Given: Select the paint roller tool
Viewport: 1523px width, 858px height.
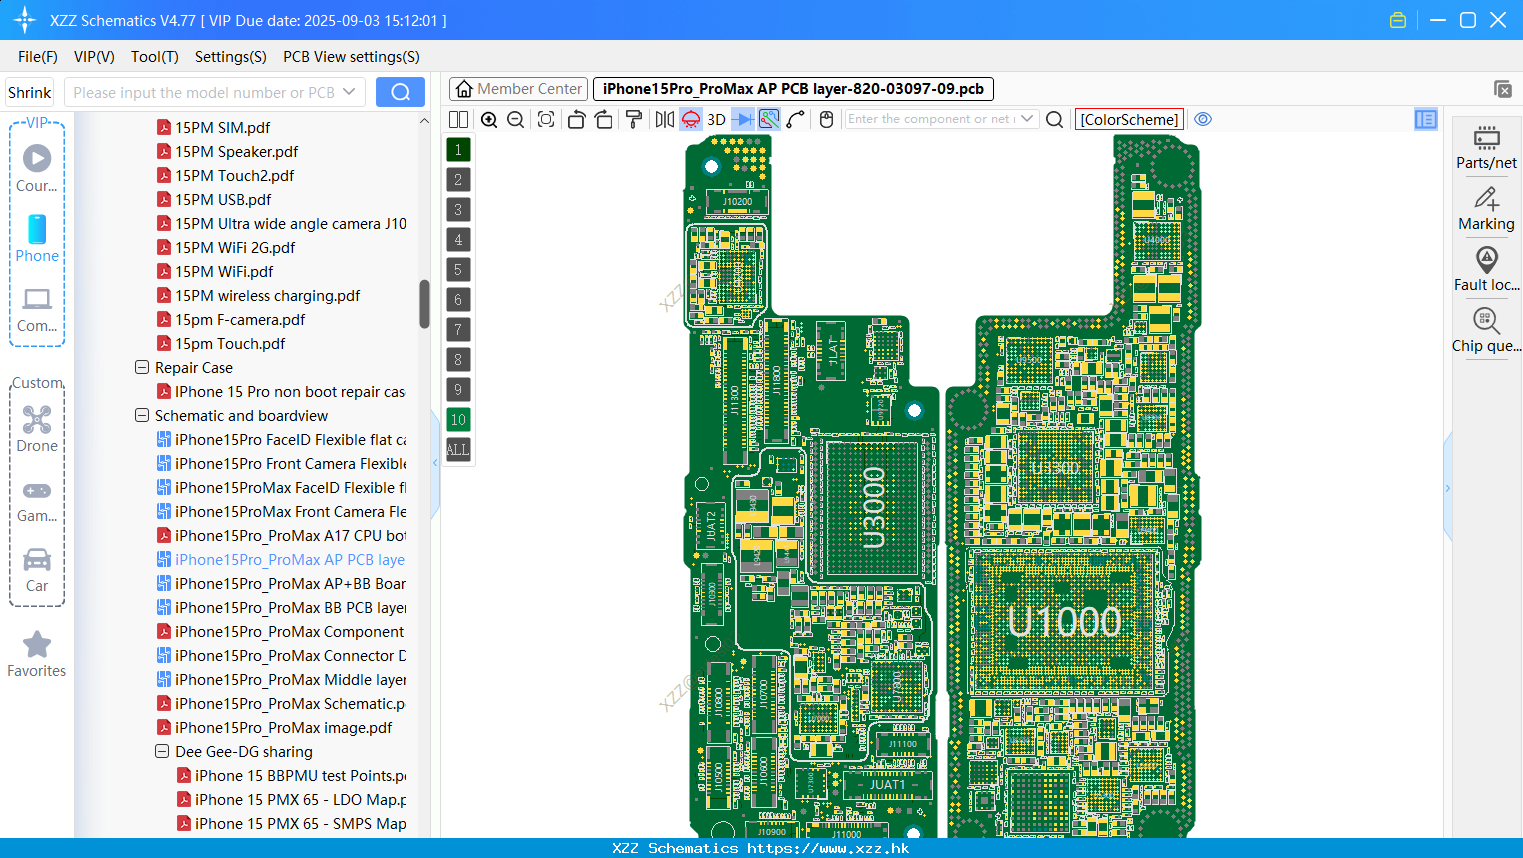Looking at the screenshot, I should tap(633, 119).
